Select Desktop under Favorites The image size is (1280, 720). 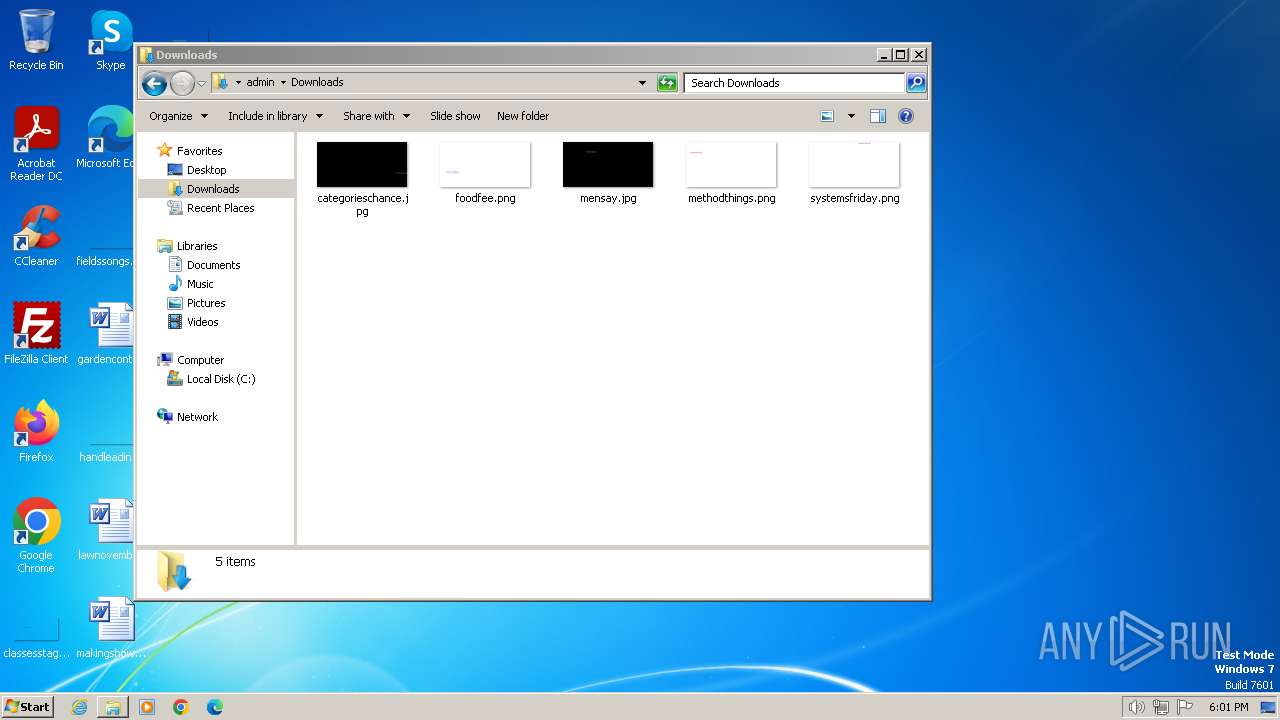[206, 170]
